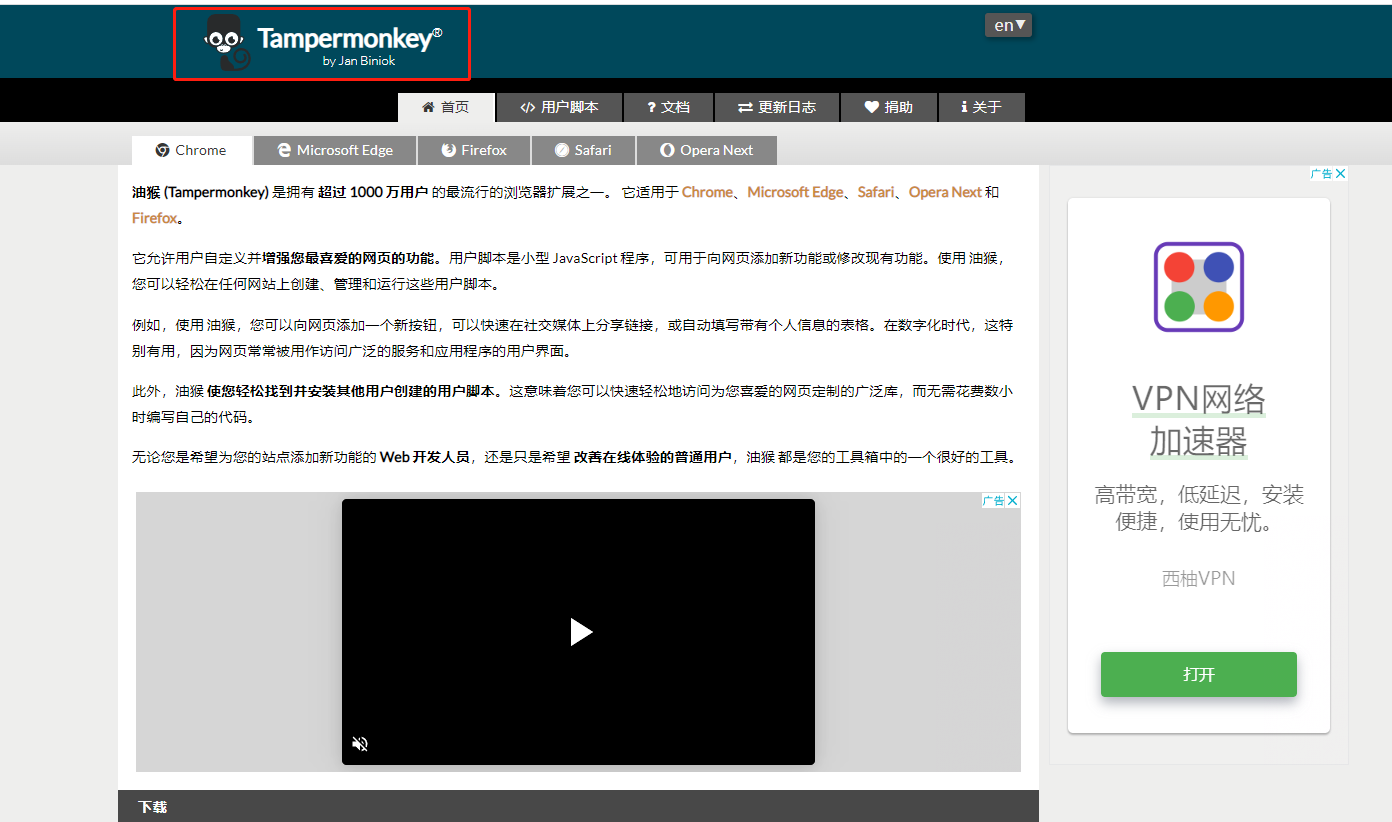1392x822 pixels.
Task: Follow the orange Safari link in the paragraph
Action: (876, 192)
